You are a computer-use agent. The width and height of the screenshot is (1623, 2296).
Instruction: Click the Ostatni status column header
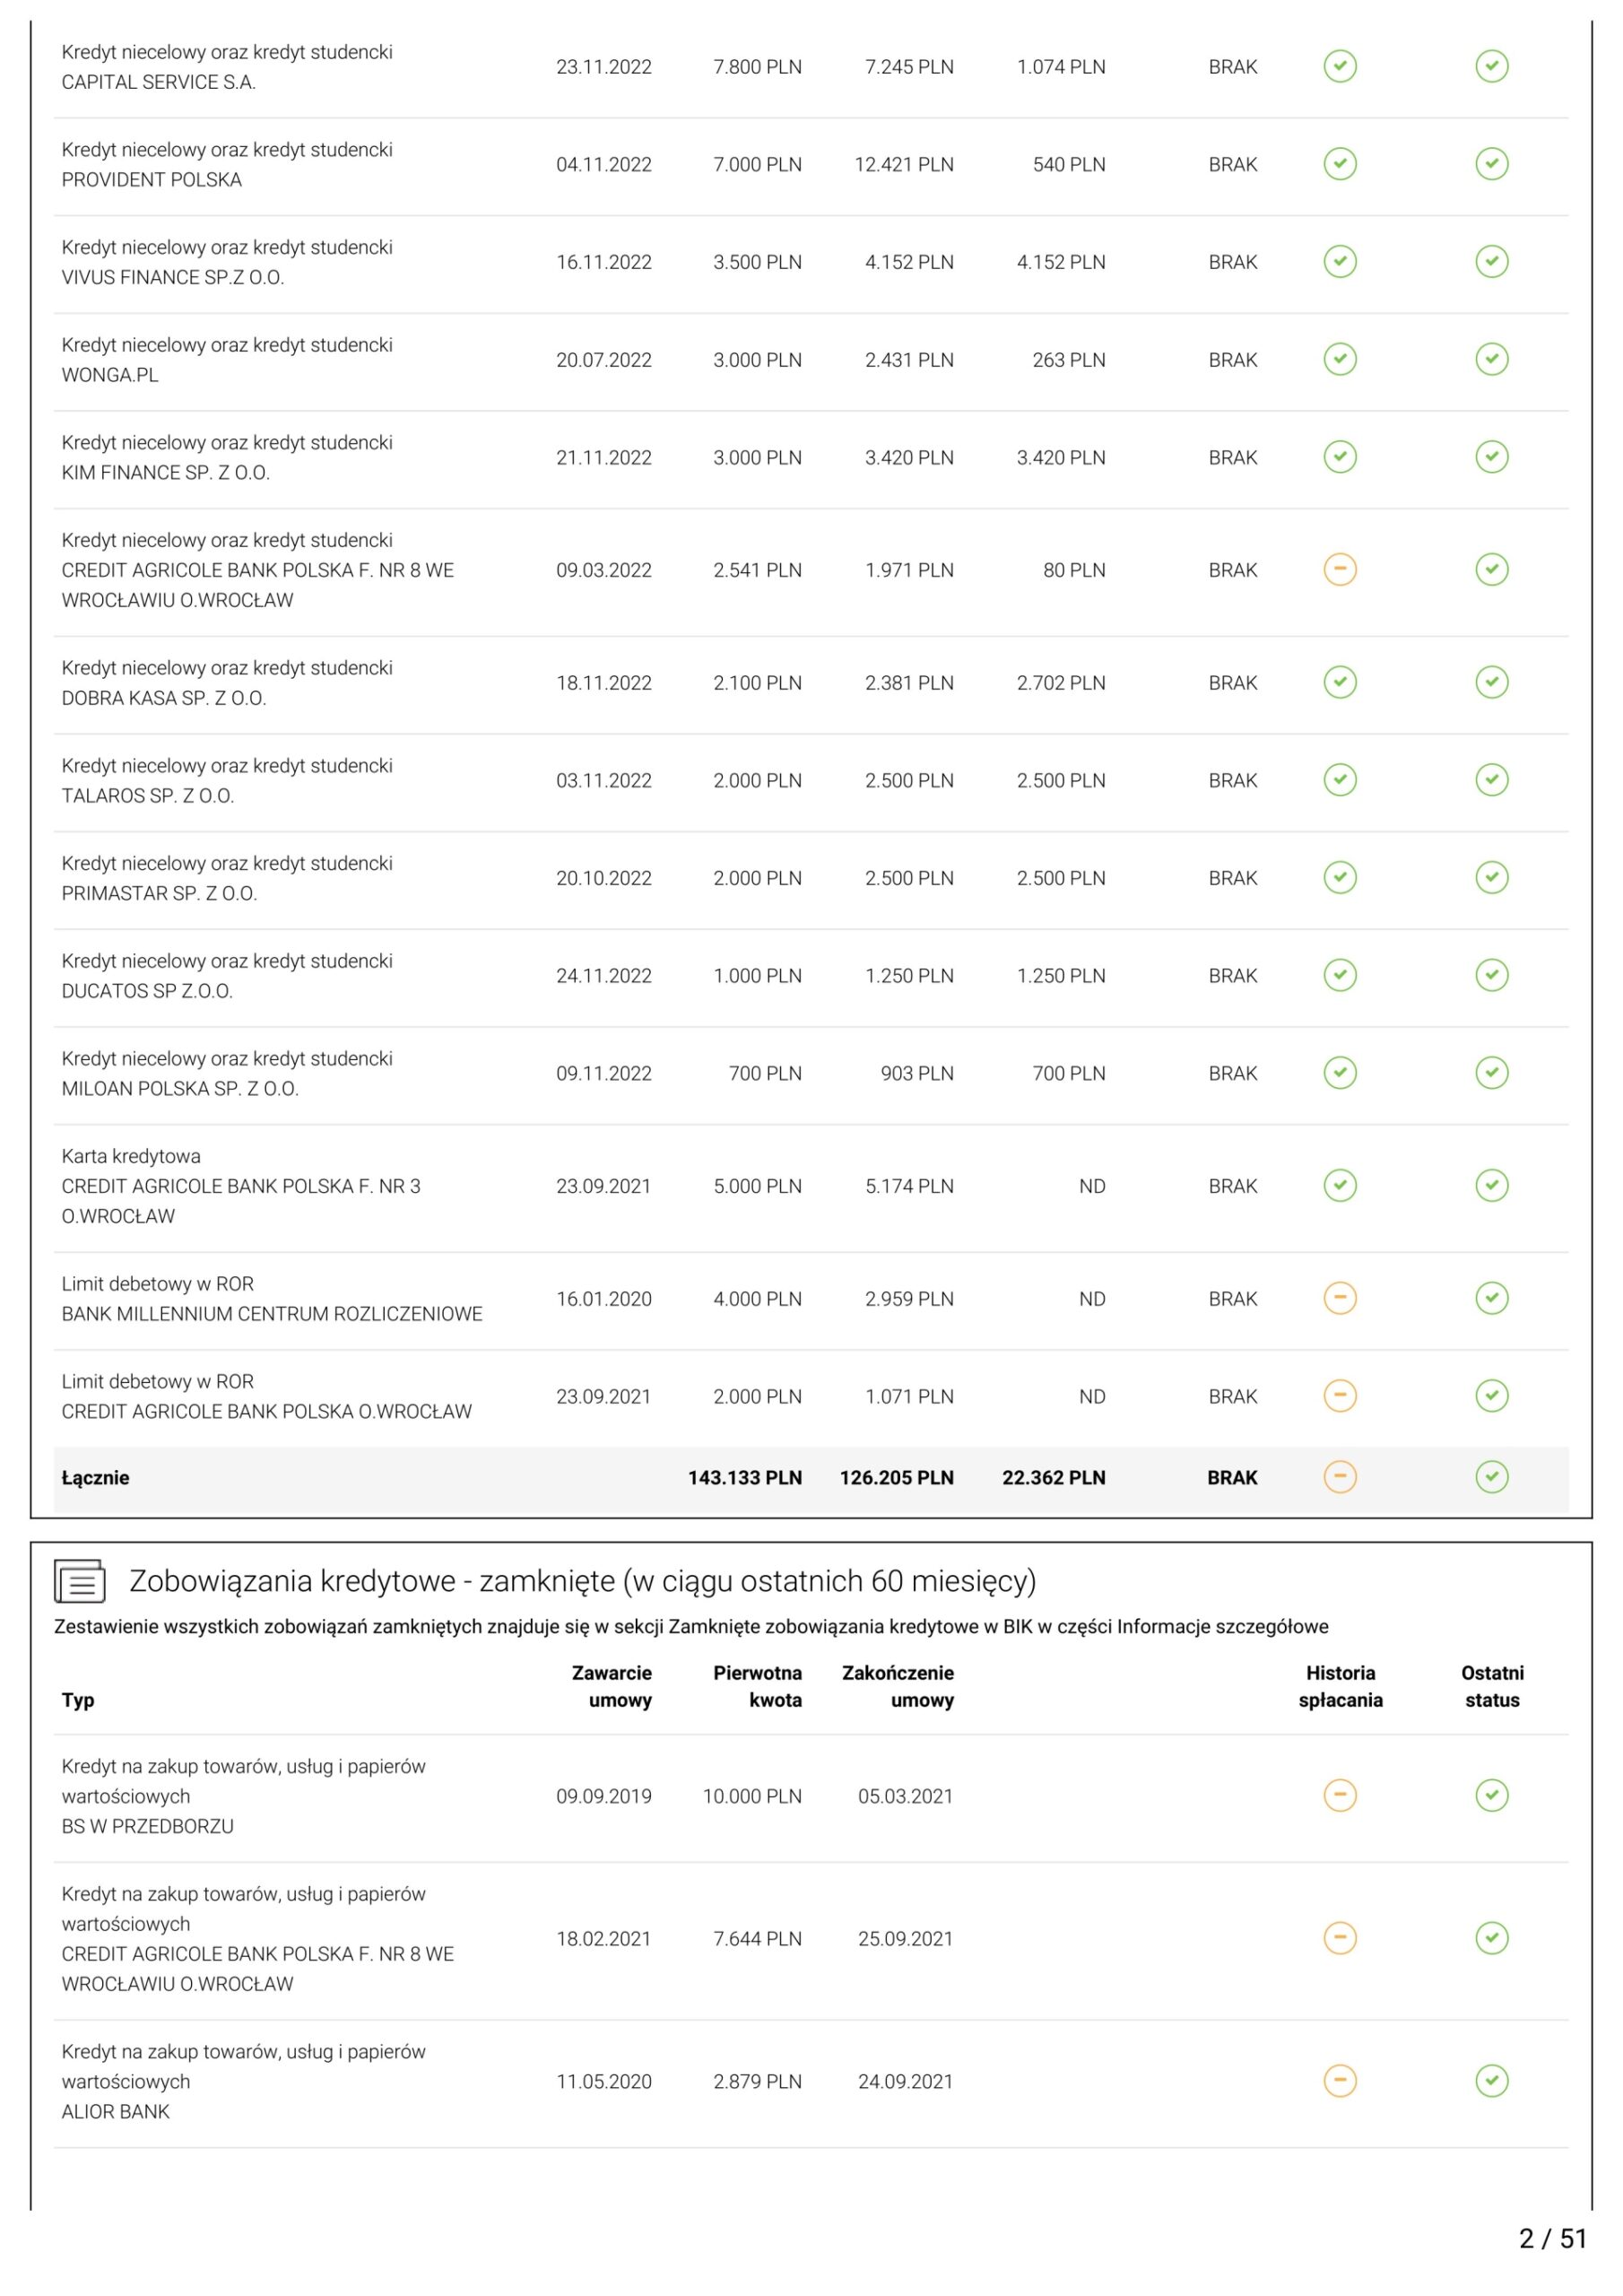click(1492, 1687)
